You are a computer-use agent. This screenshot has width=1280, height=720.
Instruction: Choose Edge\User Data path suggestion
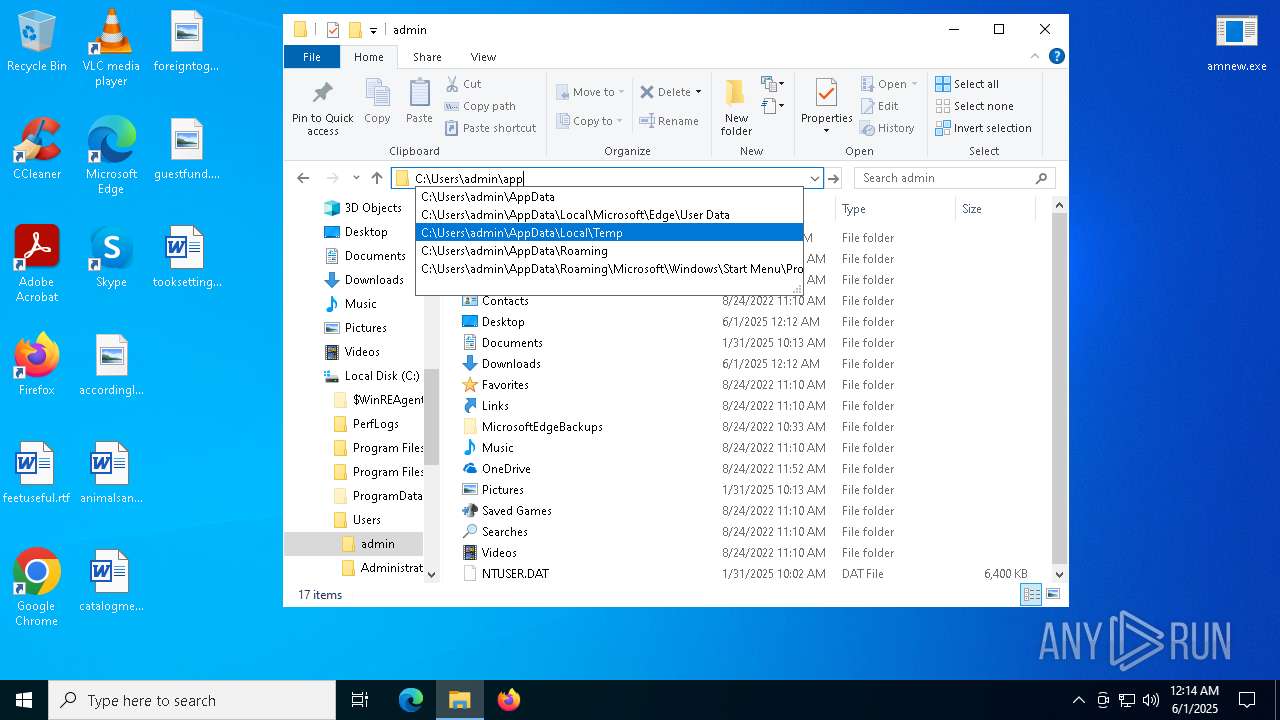[609, 215]
